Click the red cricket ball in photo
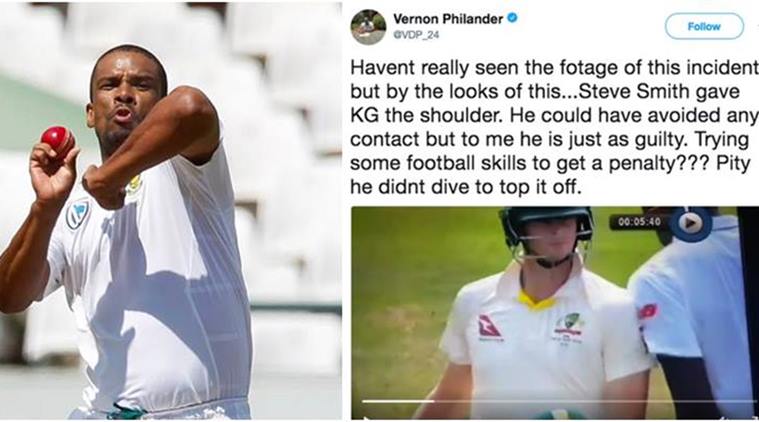 57,139
